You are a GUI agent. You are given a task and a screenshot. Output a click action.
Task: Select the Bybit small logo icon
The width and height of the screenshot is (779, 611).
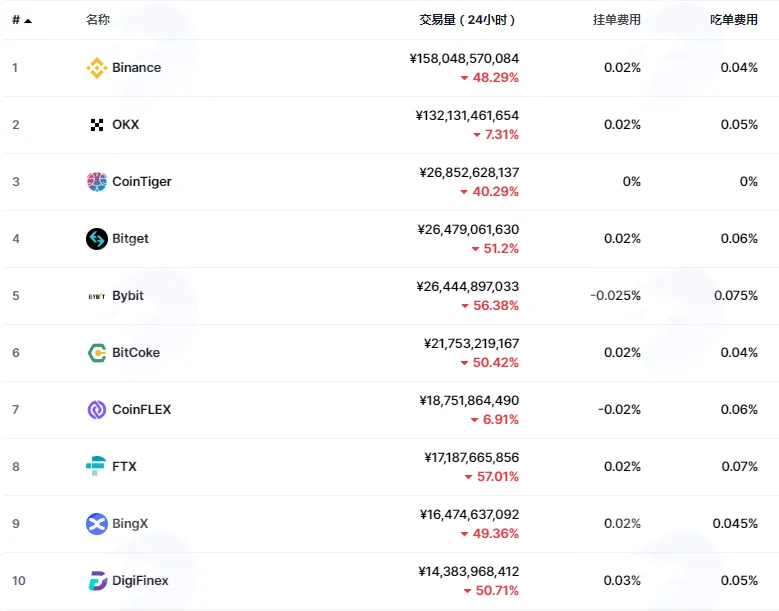[x=96, y=296]
